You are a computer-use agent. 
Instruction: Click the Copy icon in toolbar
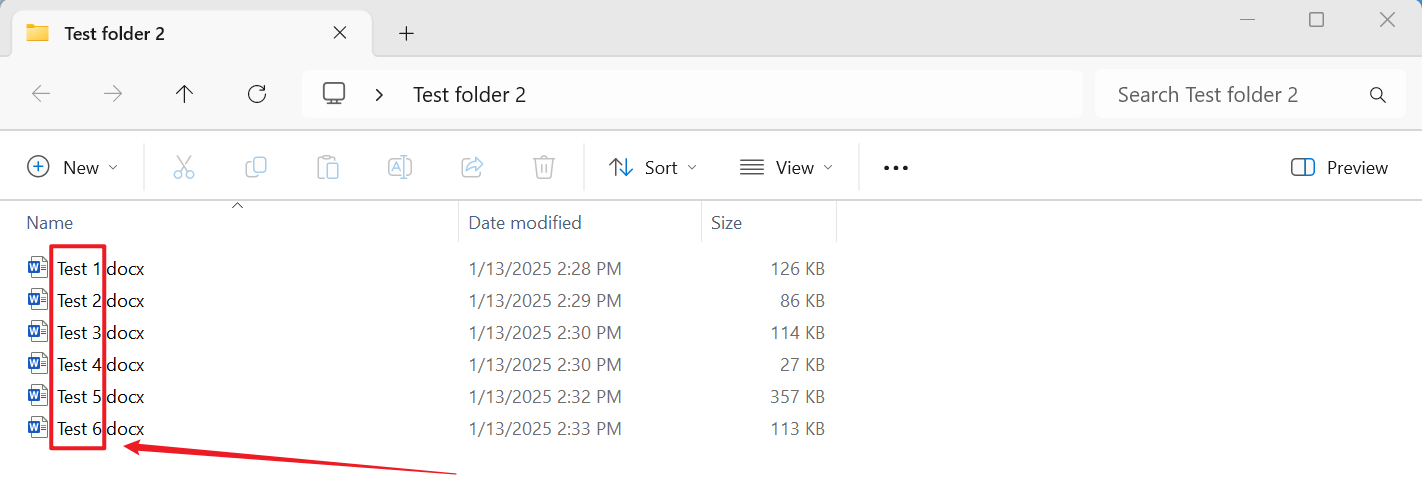pyautogui.click(x=256, y=168)
